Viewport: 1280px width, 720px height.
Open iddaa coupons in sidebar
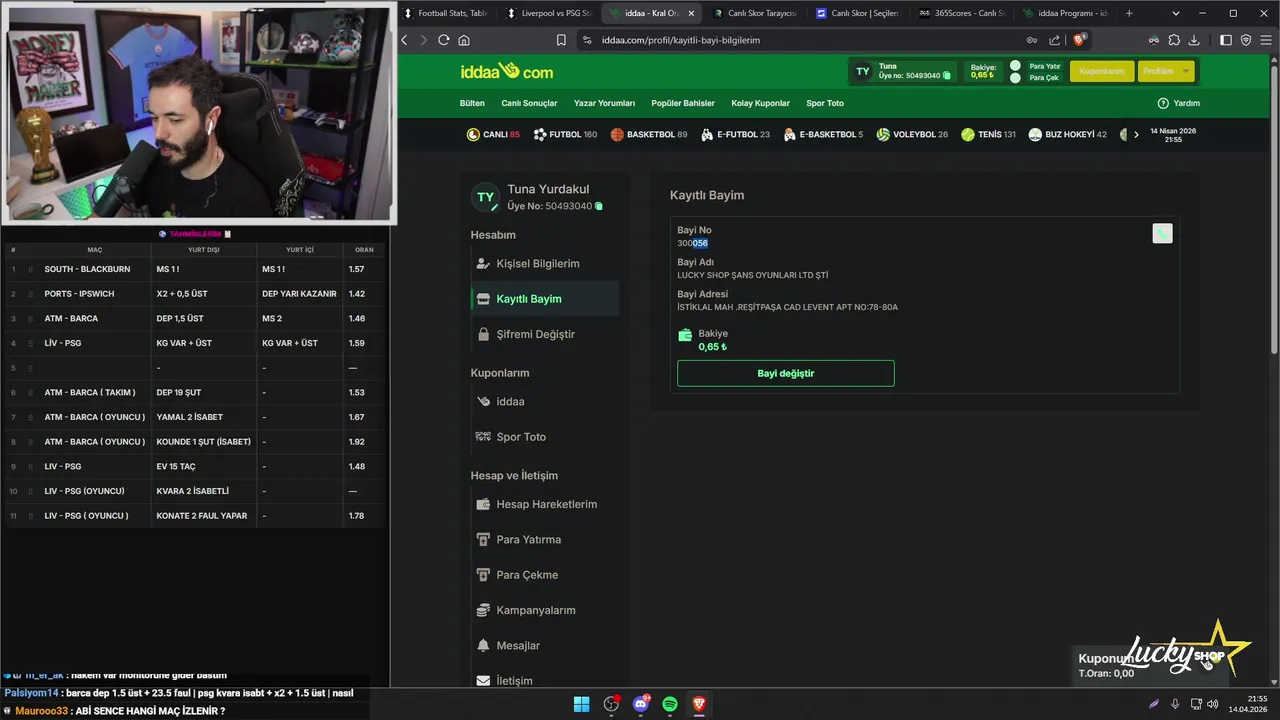click(x=544, y=402)
